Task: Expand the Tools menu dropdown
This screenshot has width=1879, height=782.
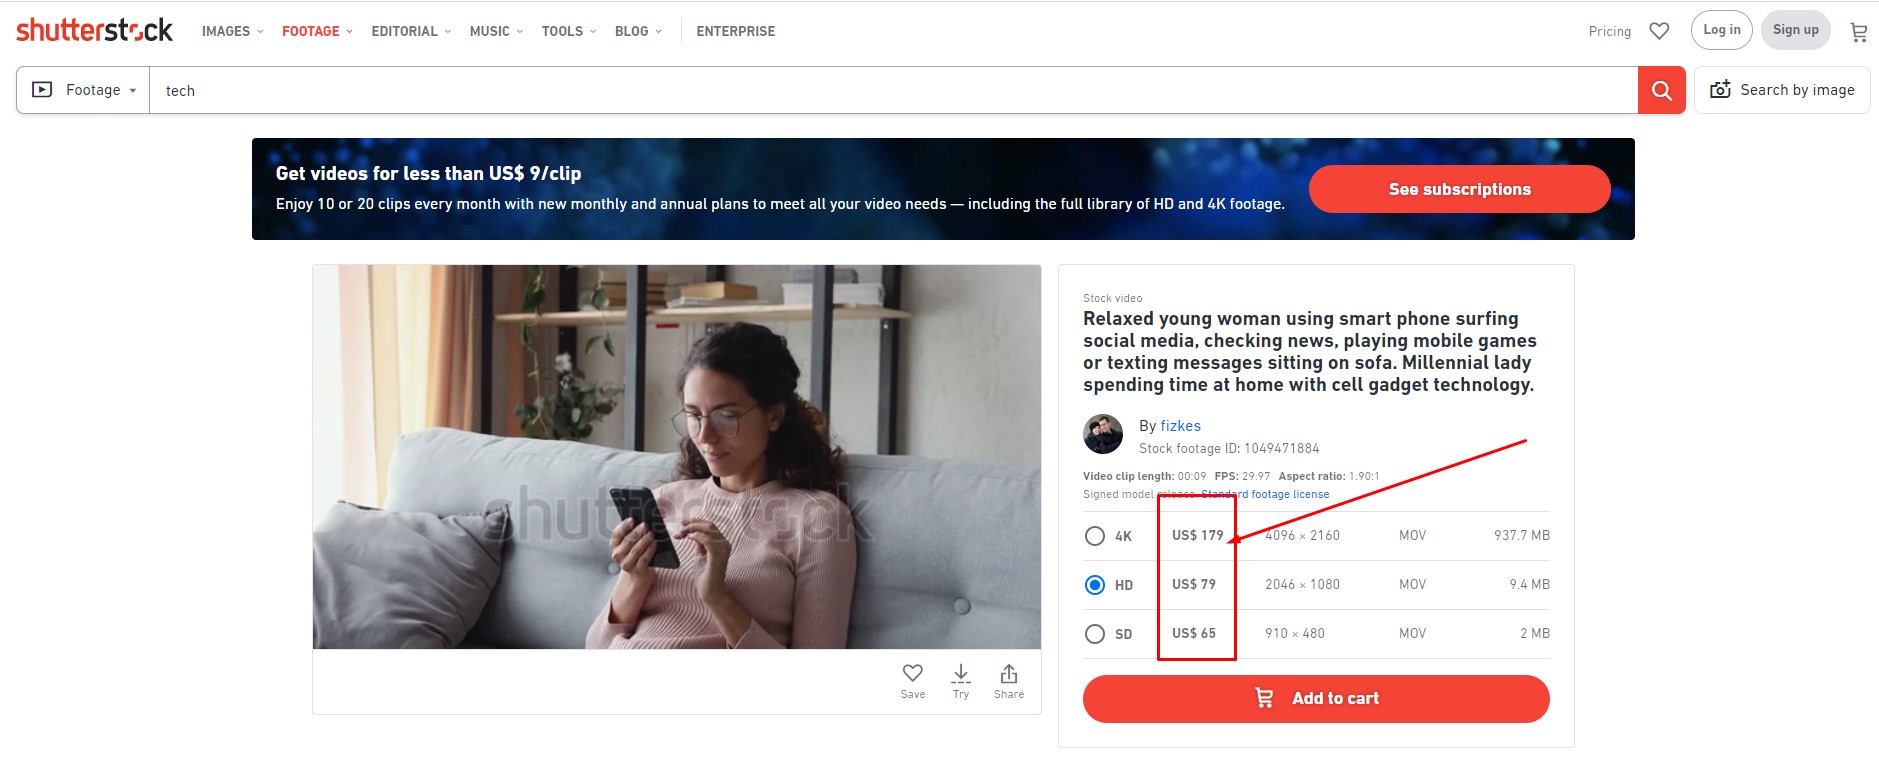Action: pos(568,31)
